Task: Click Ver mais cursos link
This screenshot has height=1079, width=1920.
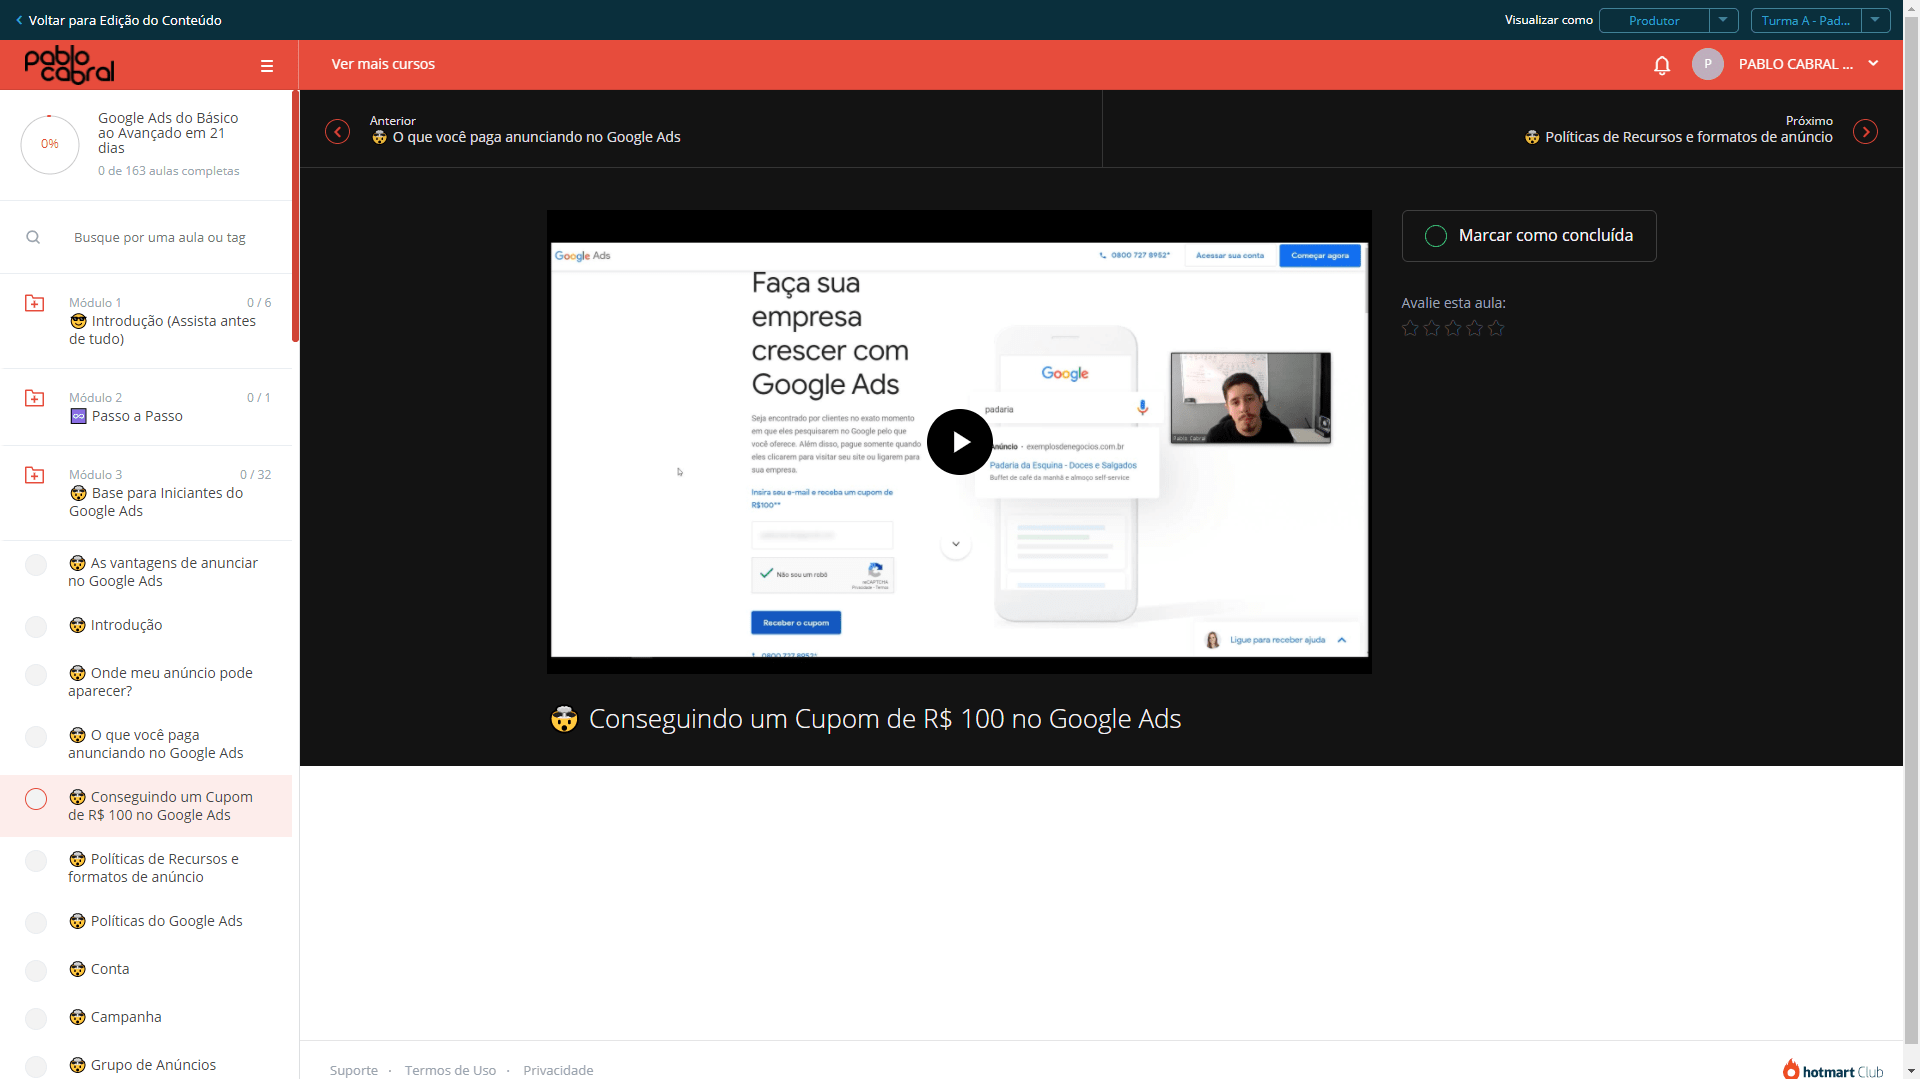Action: coord(383,64)
